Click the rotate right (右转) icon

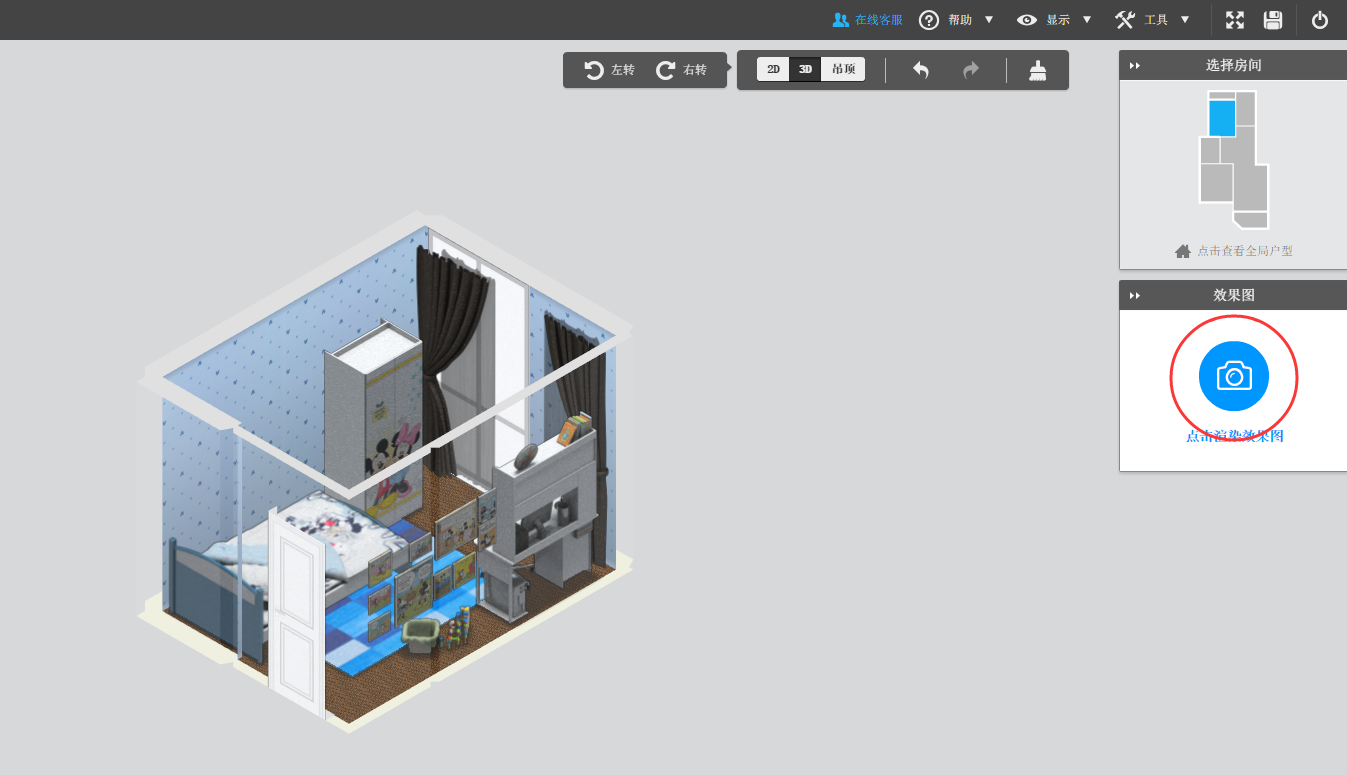(666, 70)
